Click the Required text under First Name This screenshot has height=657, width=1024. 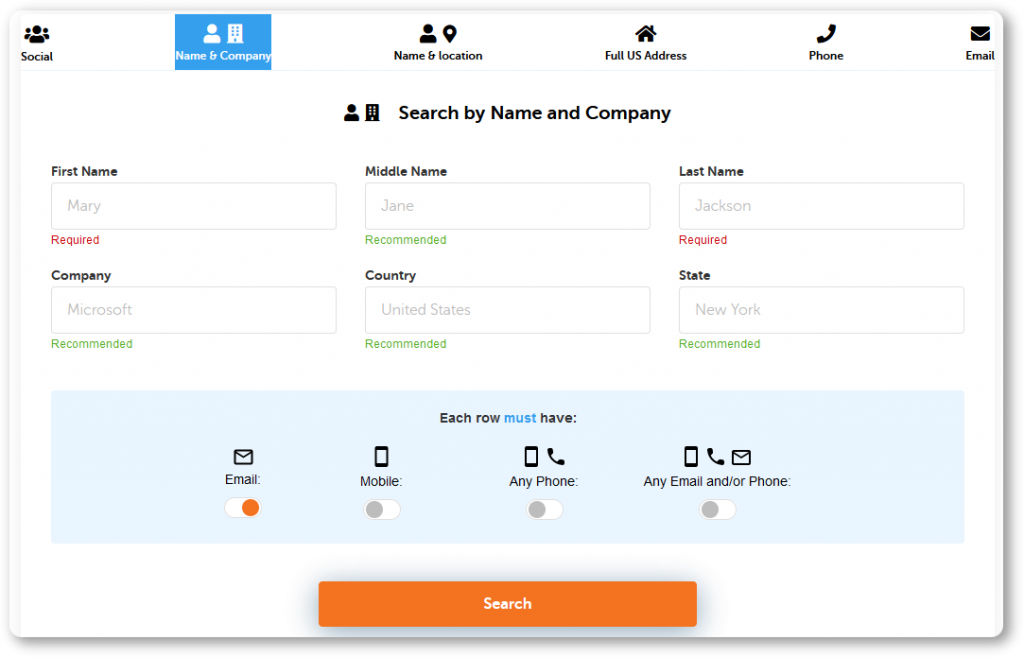click(75, 240)
